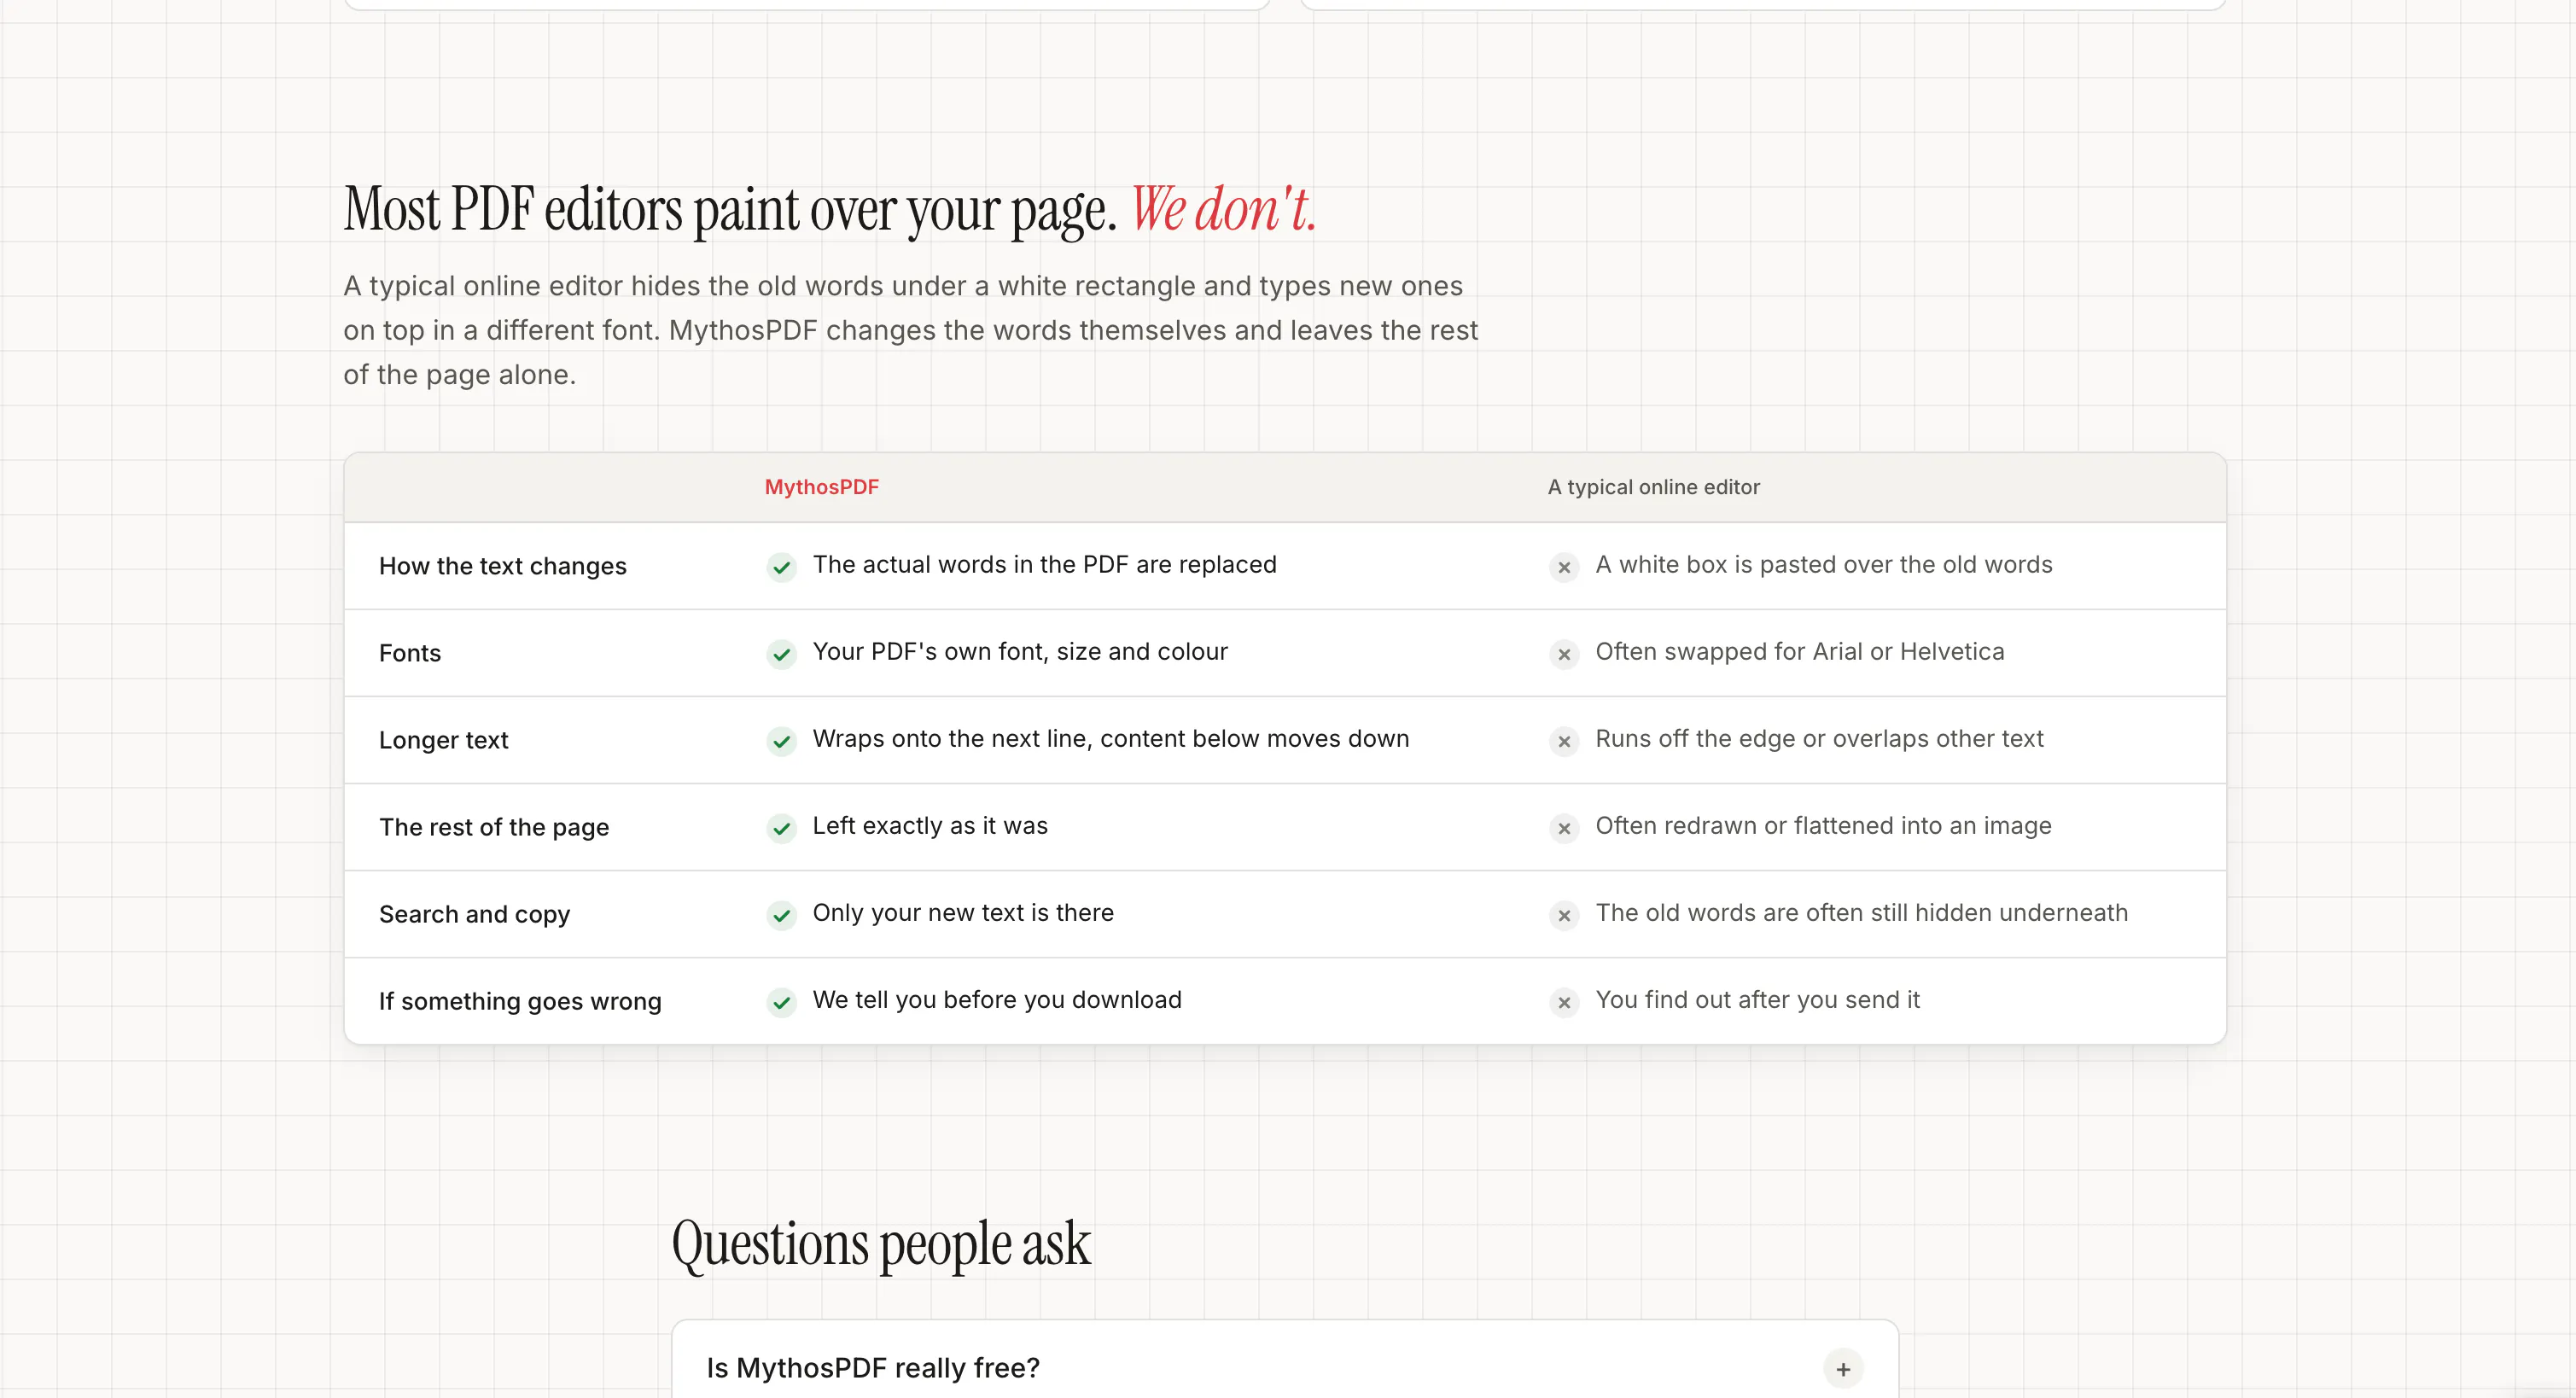Click the green check icon beside 'Your PDF's own font, size and colour'
Viewport: 2576px width, 1398px height.
[781, 654]
